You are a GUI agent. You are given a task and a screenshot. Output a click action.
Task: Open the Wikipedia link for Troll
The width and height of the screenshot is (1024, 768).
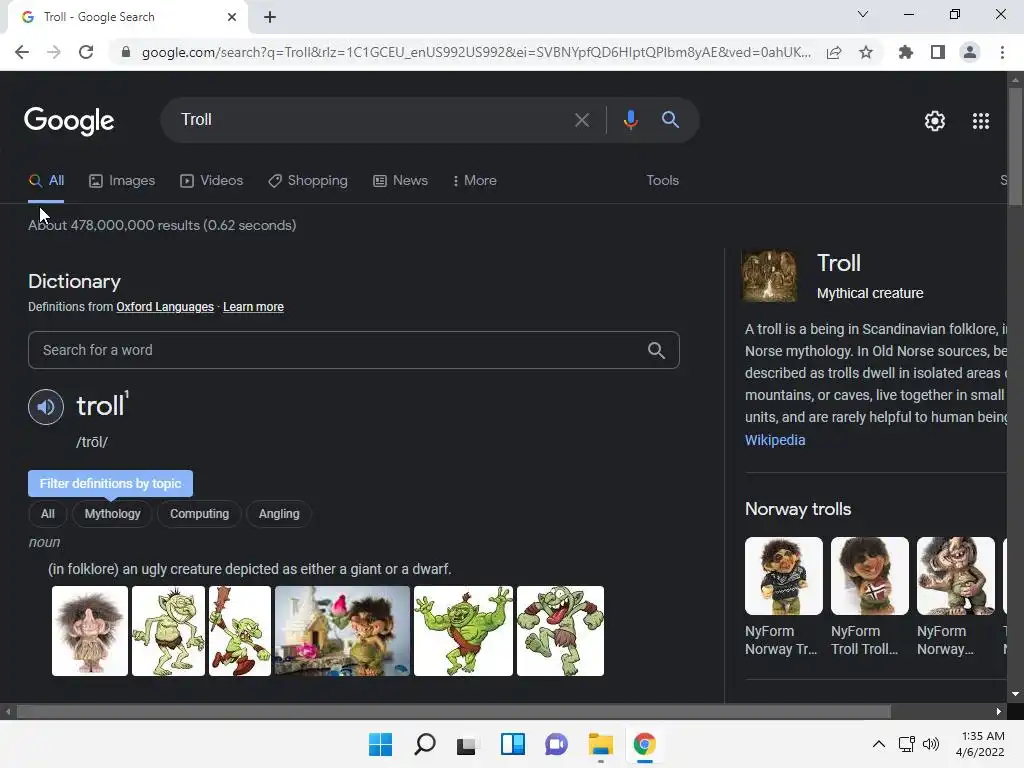[x=775, y=440]
